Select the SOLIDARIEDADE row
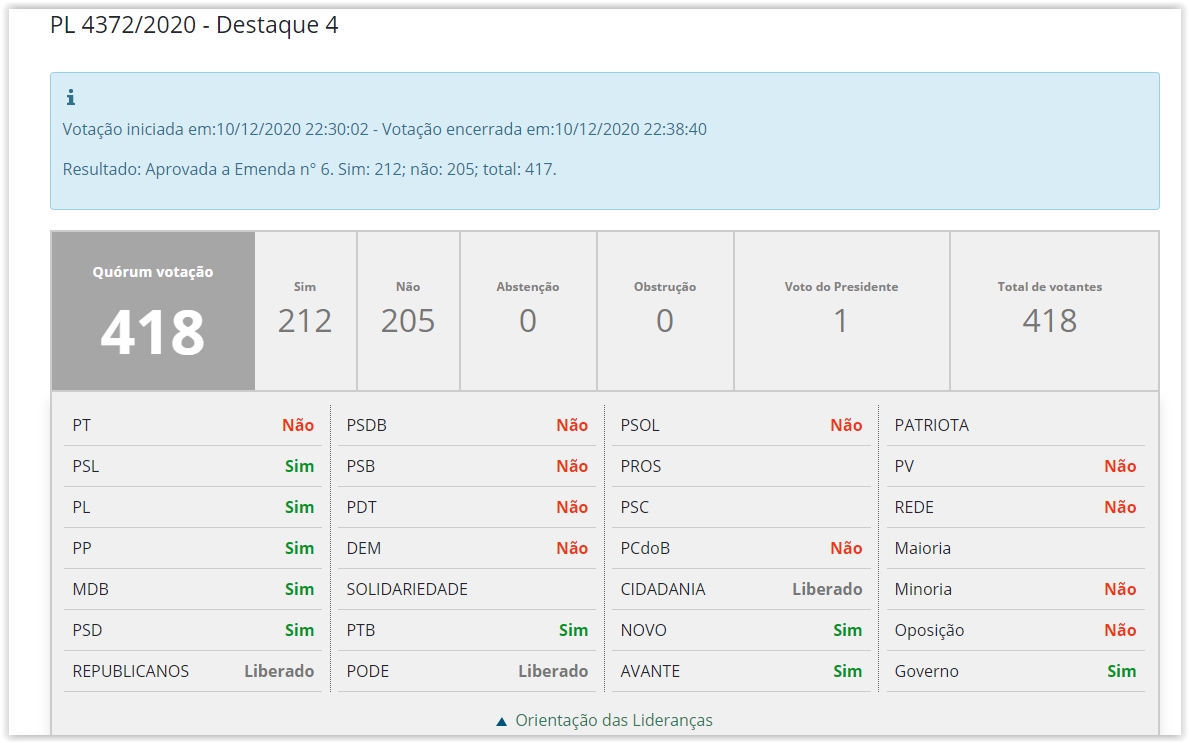Image resolution: width=1189 pixels, height=743 pixels. (467, 589)
